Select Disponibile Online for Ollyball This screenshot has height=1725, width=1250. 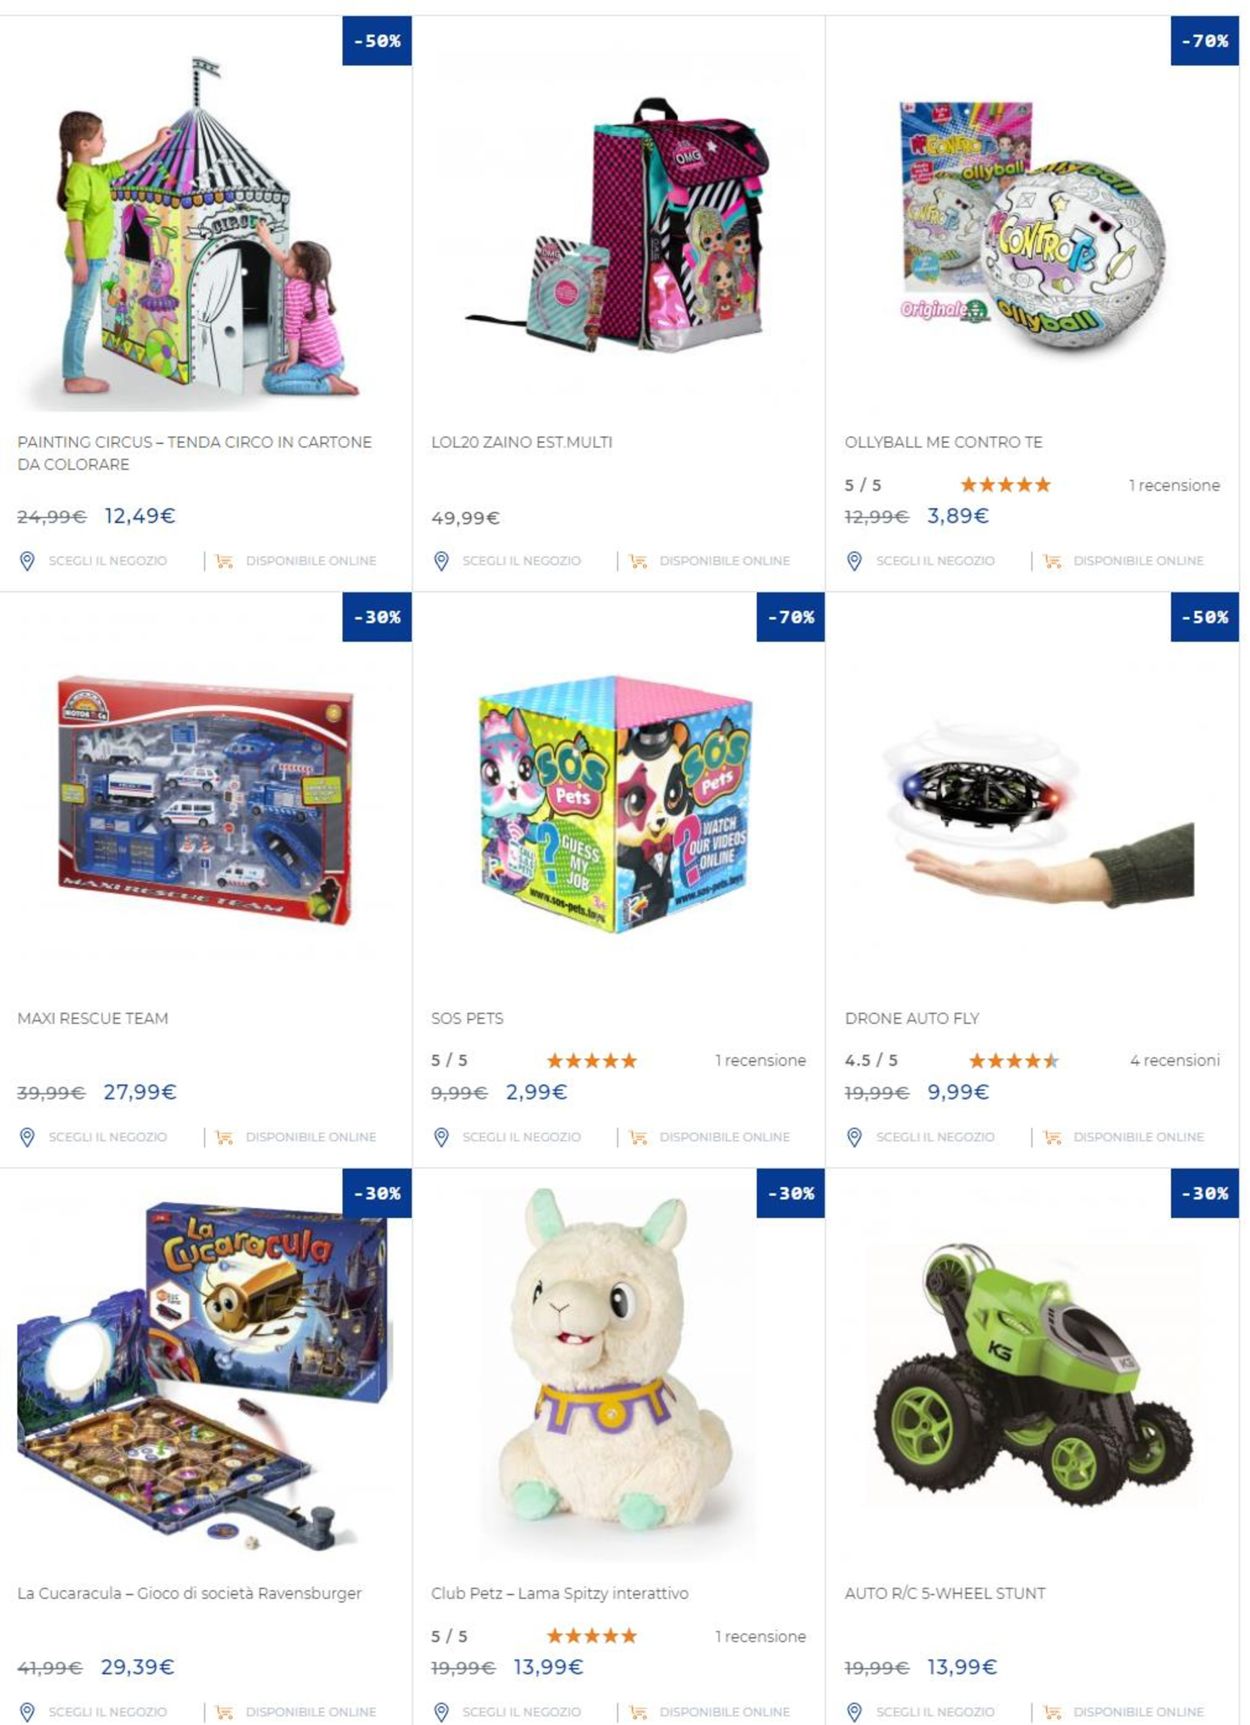[1138, 561]
